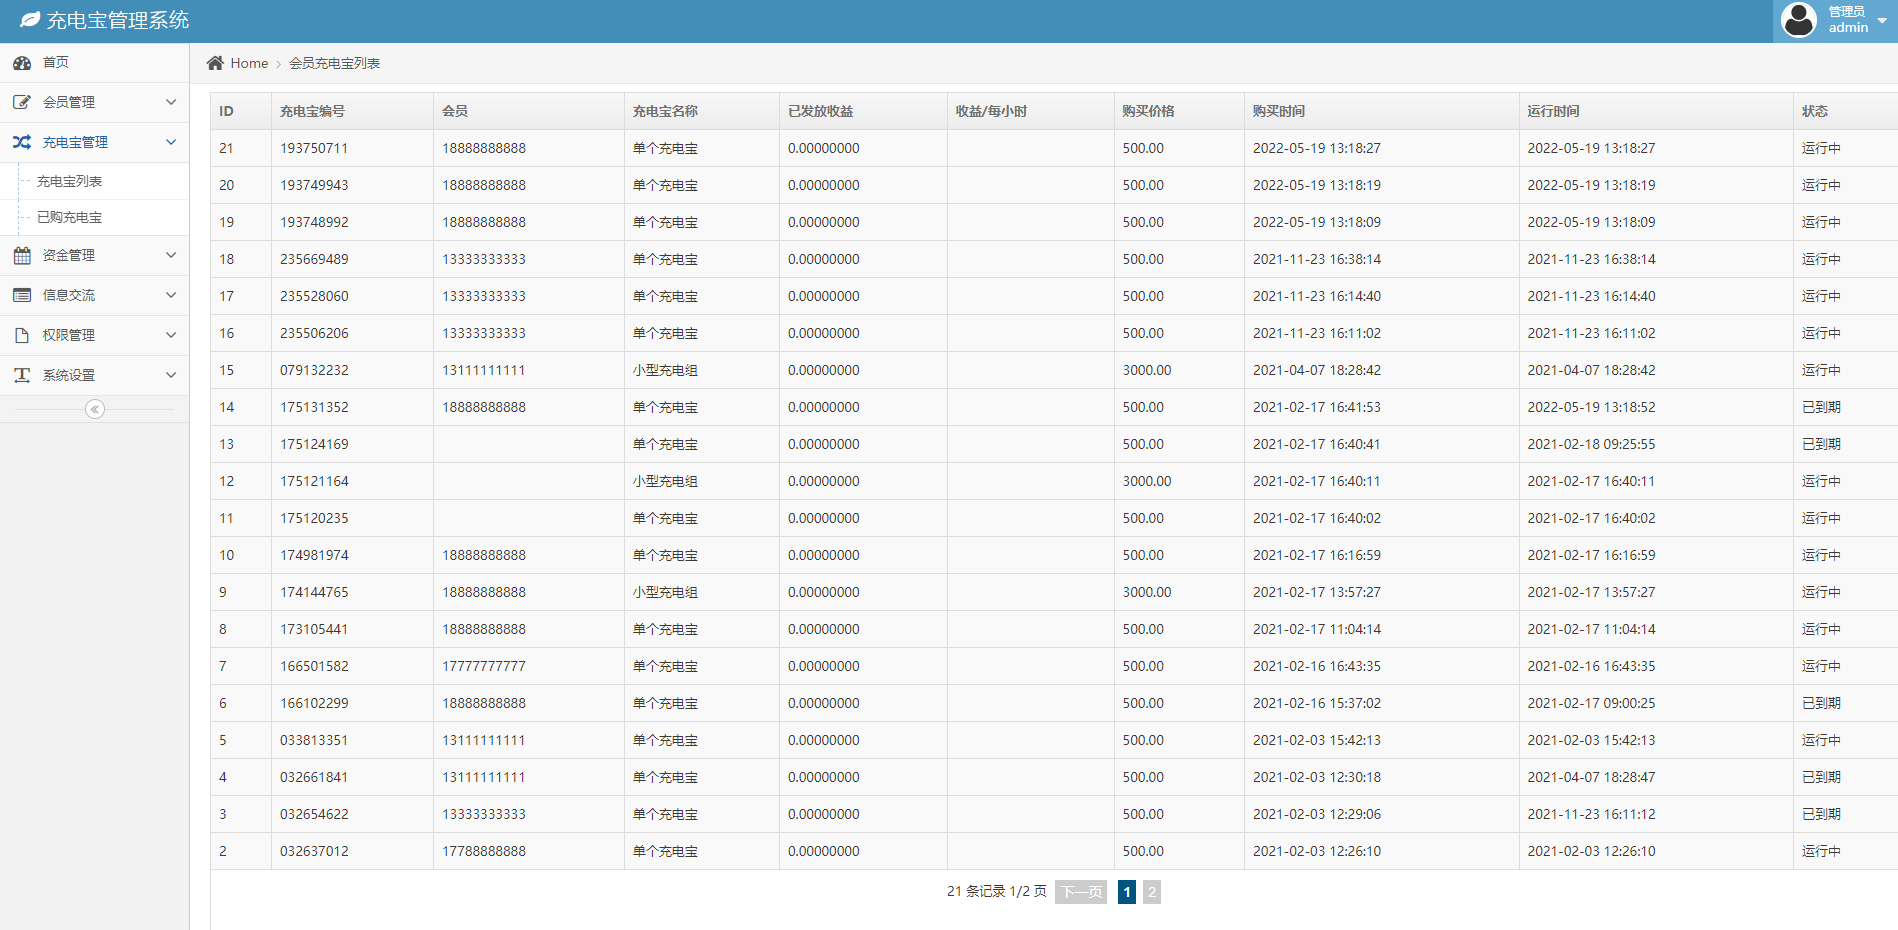Click the list icon beside 信息交流
Image resolution: width=1898 pixels, height=930 pixels.
click(22, 295)
